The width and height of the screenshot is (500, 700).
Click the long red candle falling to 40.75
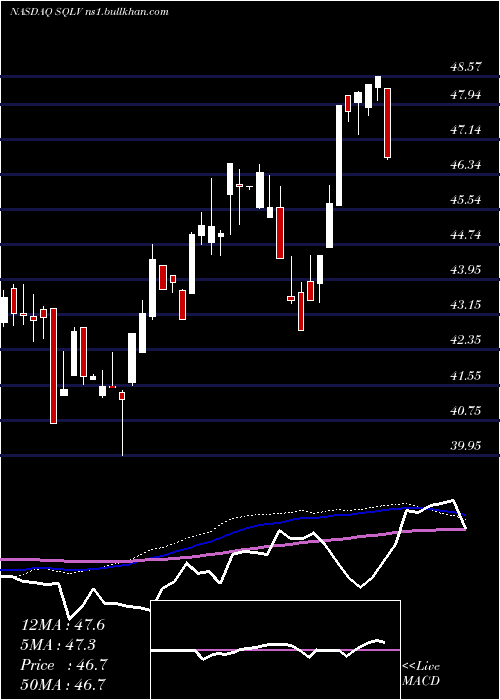[54, 366]
